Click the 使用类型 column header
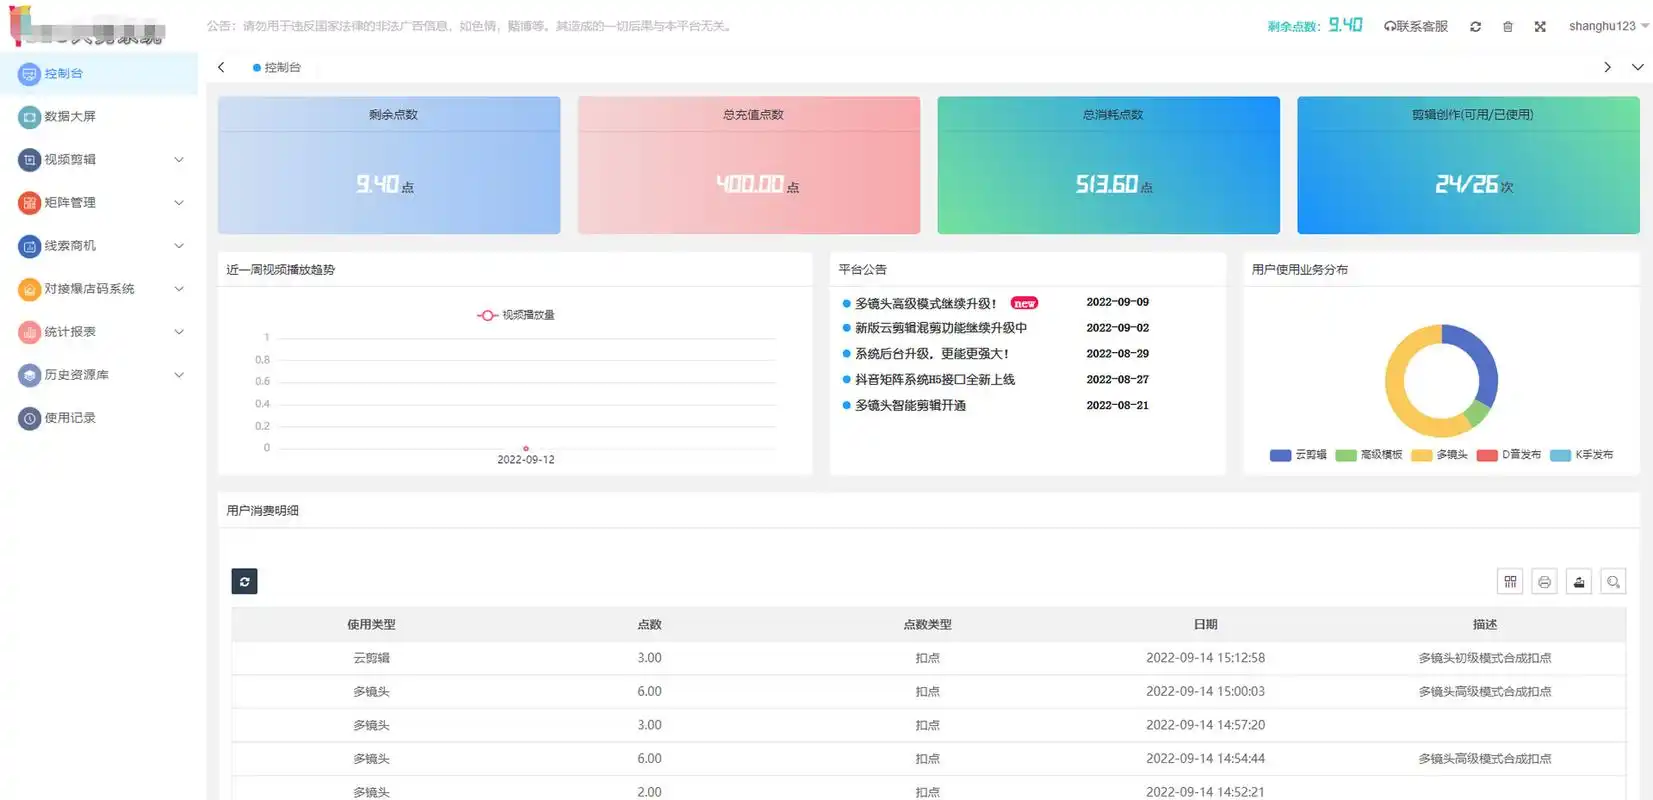Image resolution: width=1653 pixels, height=800 pixels. click(x=371, y=625)
